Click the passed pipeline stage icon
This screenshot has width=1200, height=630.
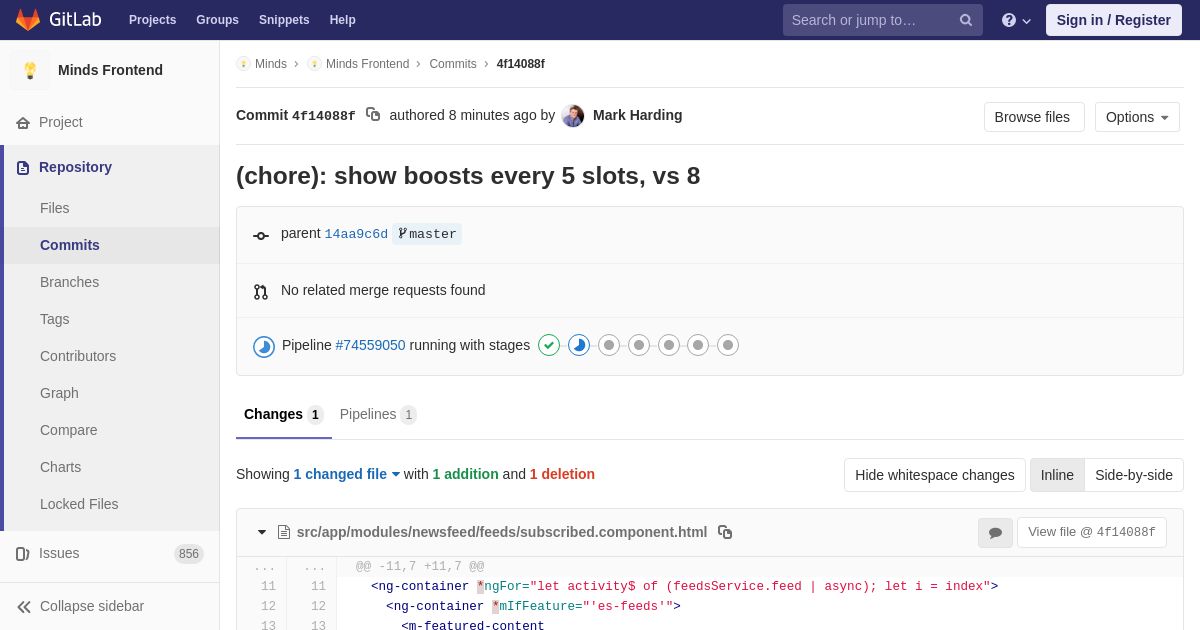coord(549,345)
